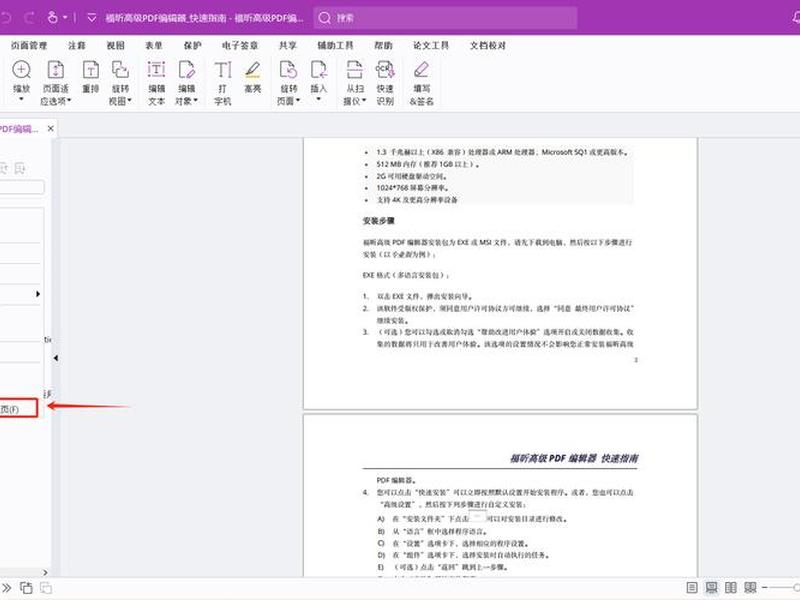Screen dimensions: 800x600
Task: Open the 视图 ribbon tab
Action: pos(115,45)
